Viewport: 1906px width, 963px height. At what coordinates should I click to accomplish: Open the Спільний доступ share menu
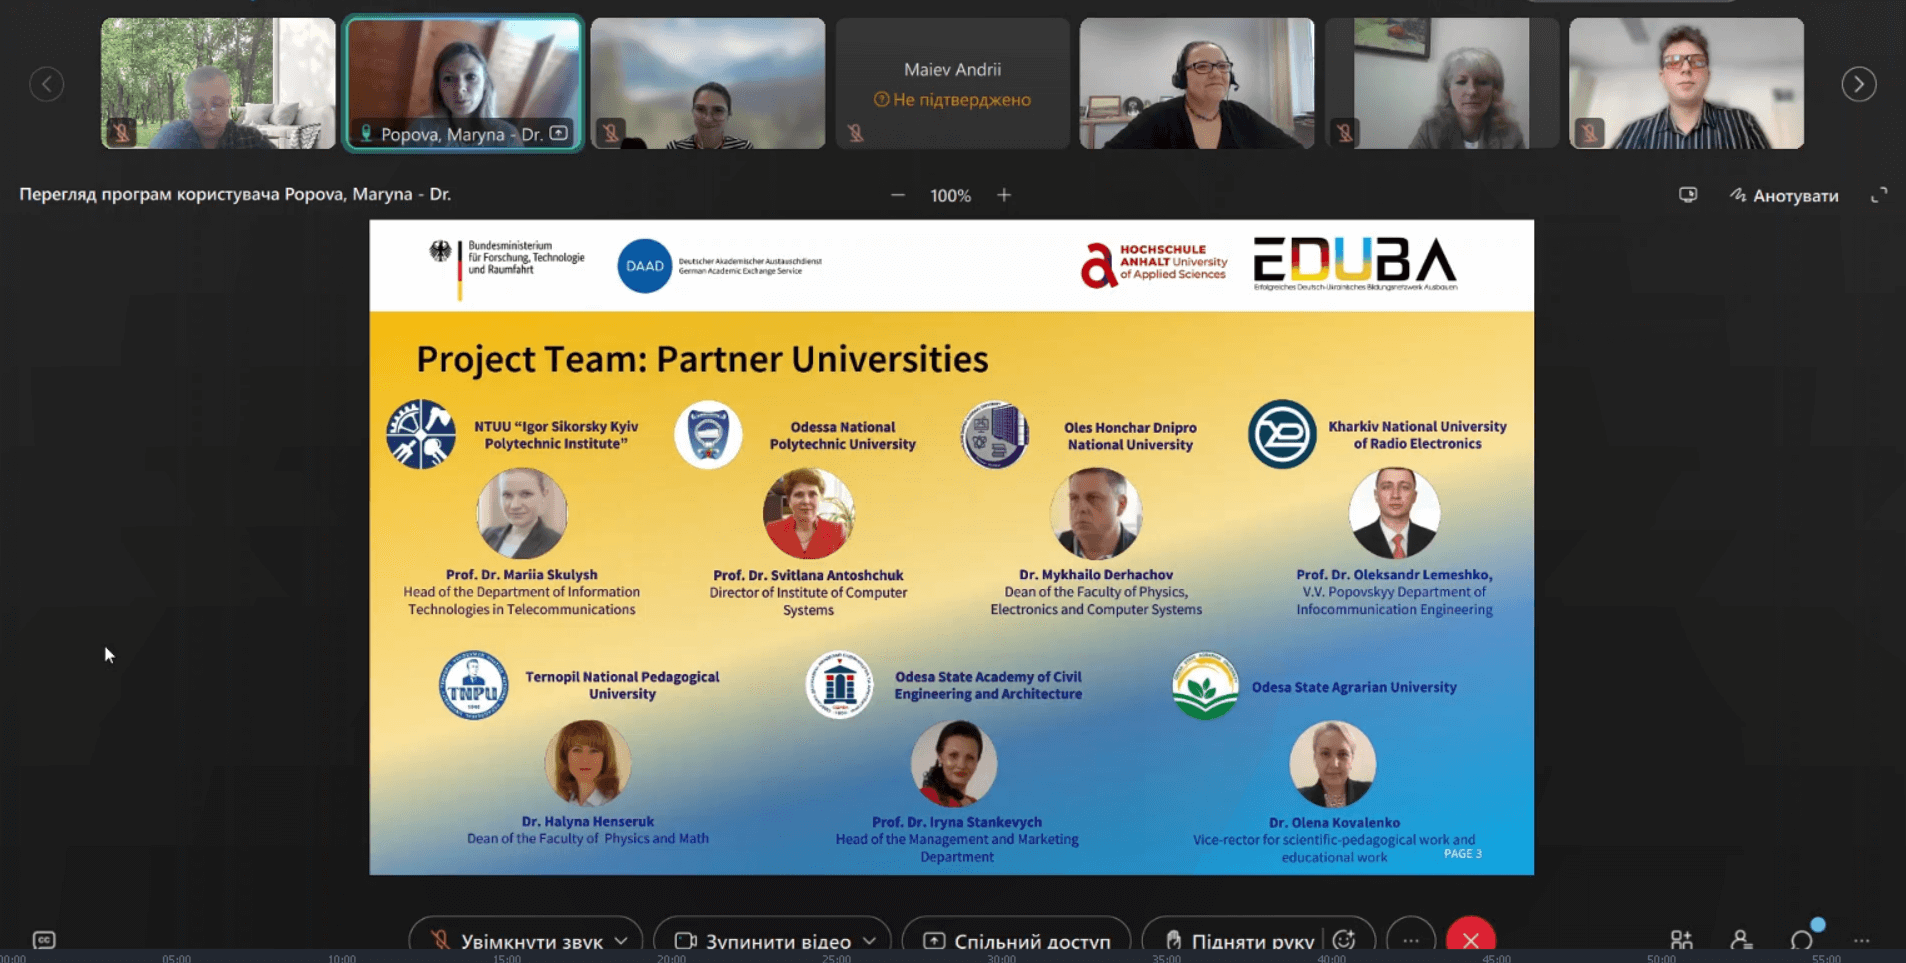tap(1016, 941)
